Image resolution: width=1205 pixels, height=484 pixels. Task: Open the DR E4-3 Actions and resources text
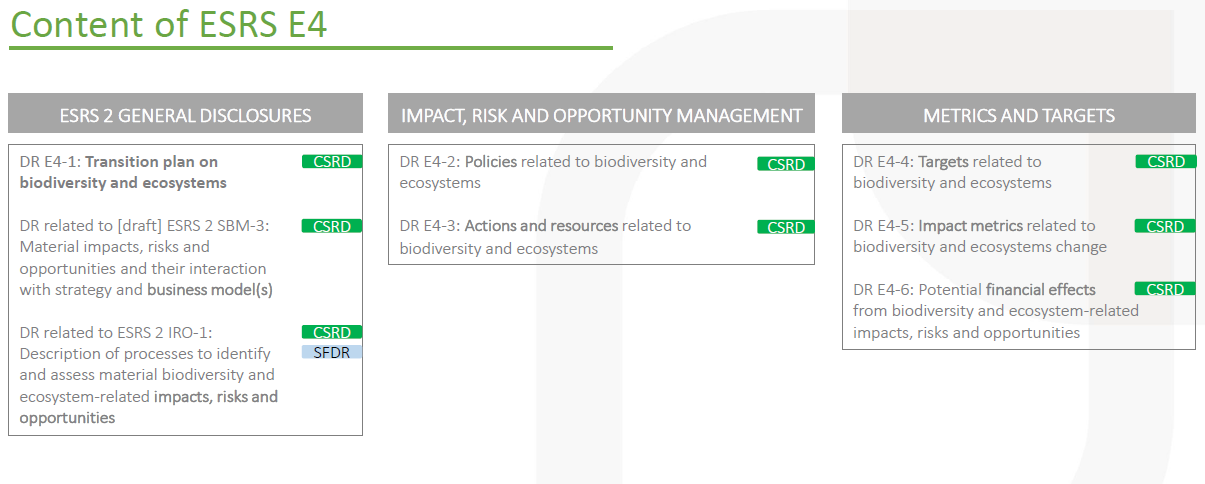[x=545, y=237]
